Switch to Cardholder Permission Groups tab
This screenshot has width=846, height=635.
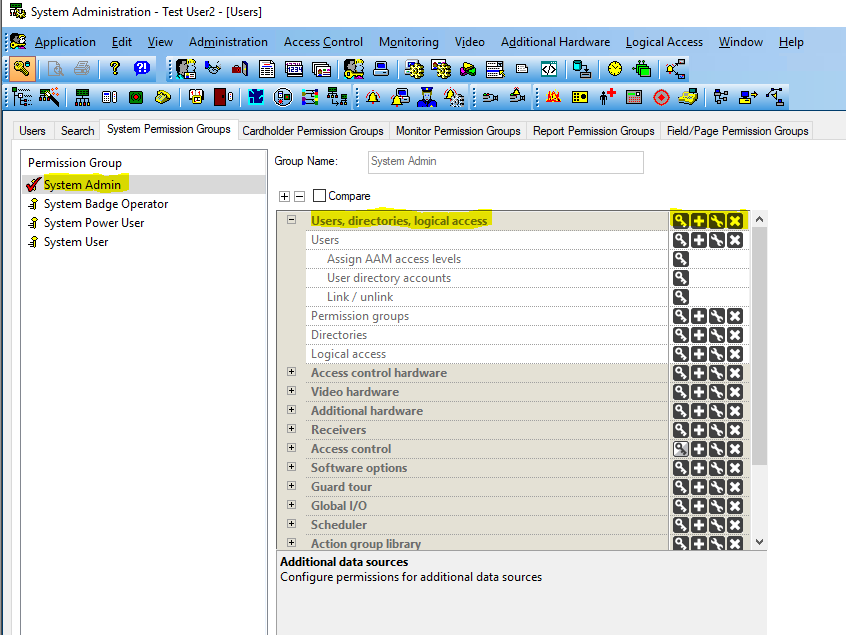312,131
